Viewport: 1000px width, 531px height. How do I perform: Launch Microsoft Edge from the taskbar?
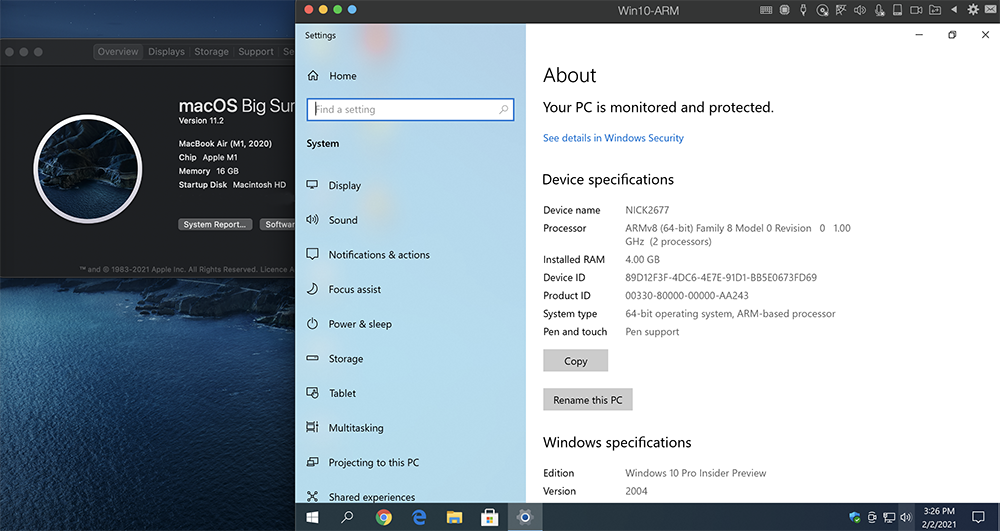click(419, 517)
